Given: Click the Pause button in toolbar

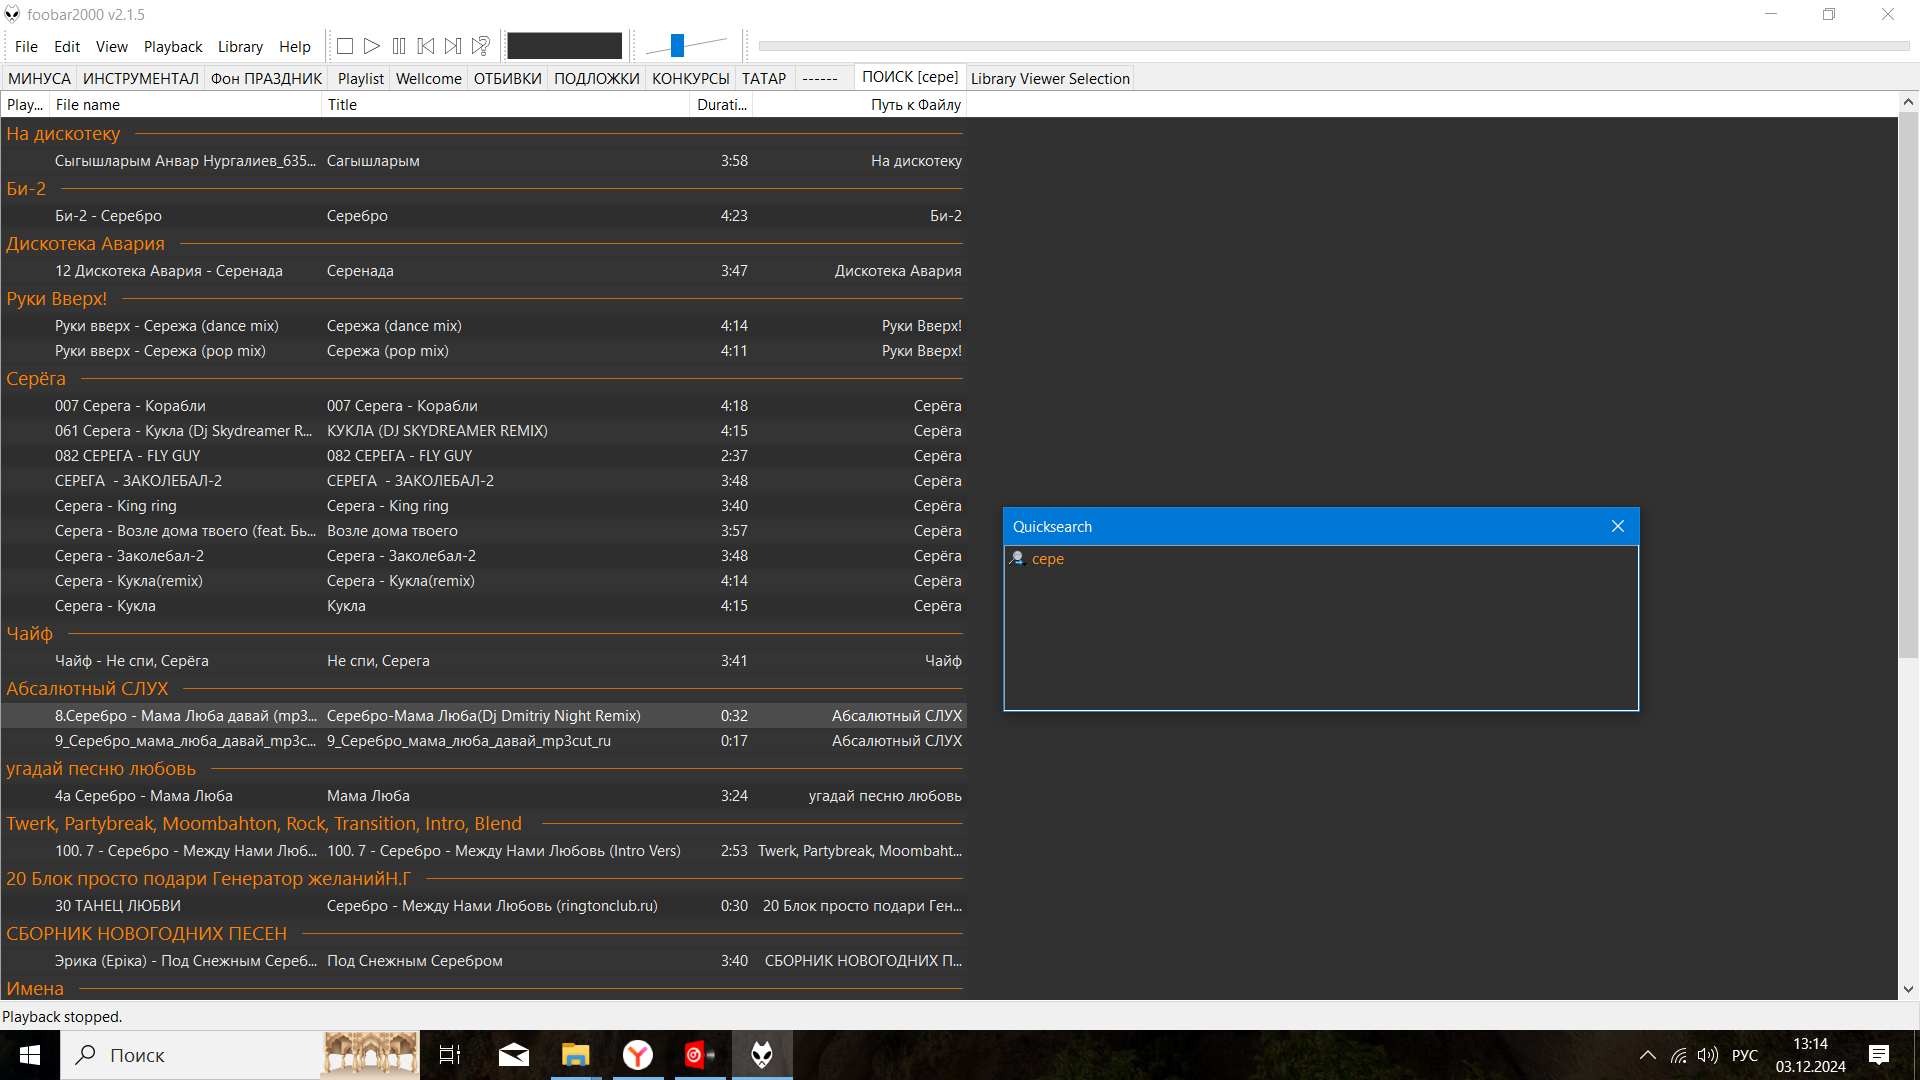Looking at the screenshot, I should (x=399, y=46).
